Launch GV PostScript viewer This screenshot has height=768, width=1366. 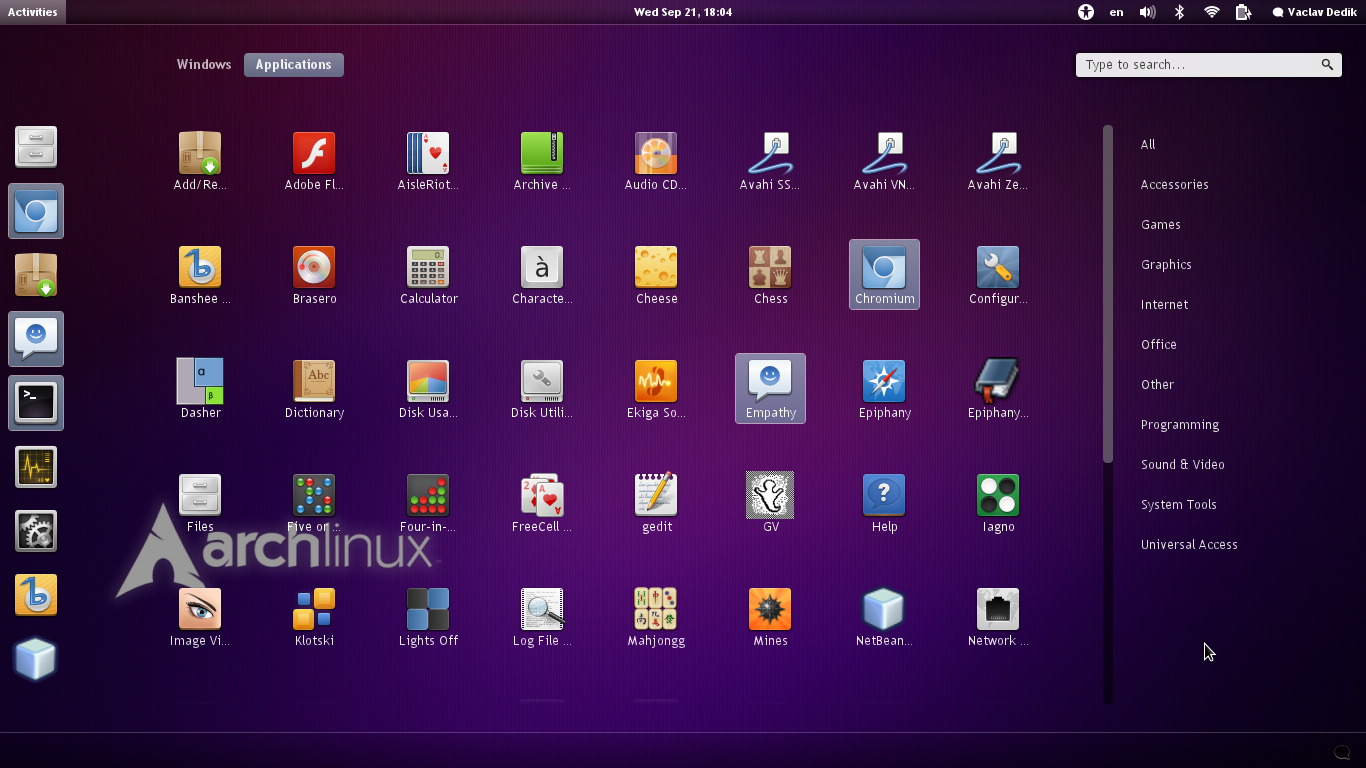pyautogui.click(x=770, y=503)
